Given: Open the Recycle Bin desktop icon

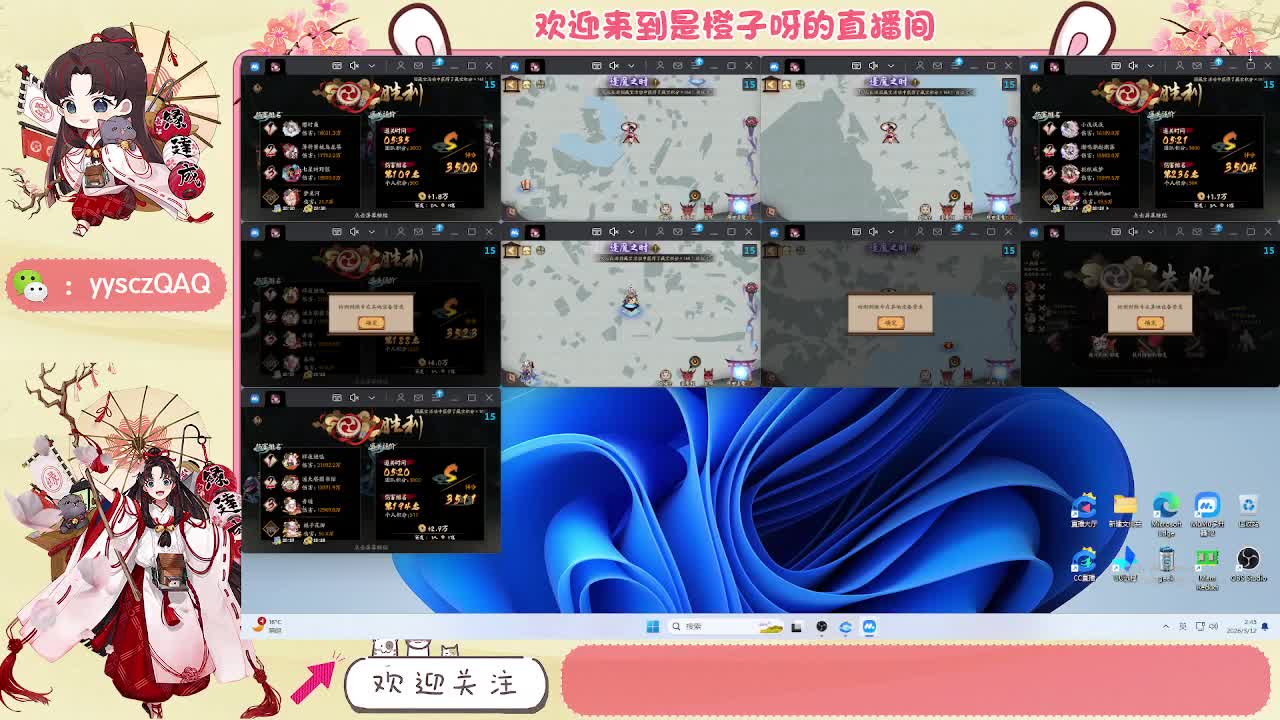Looking at the screenshot, I should pyautogui.click(x=1248, y=509).
